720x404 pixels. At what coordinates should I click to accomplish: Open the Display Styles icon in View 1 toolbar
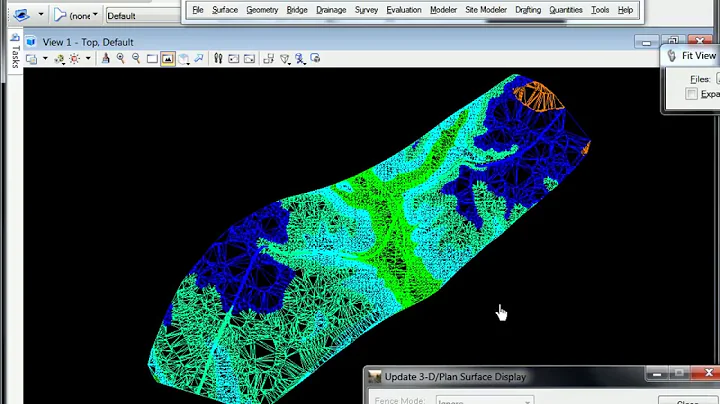pyautogui.click(x=59, y=59)
